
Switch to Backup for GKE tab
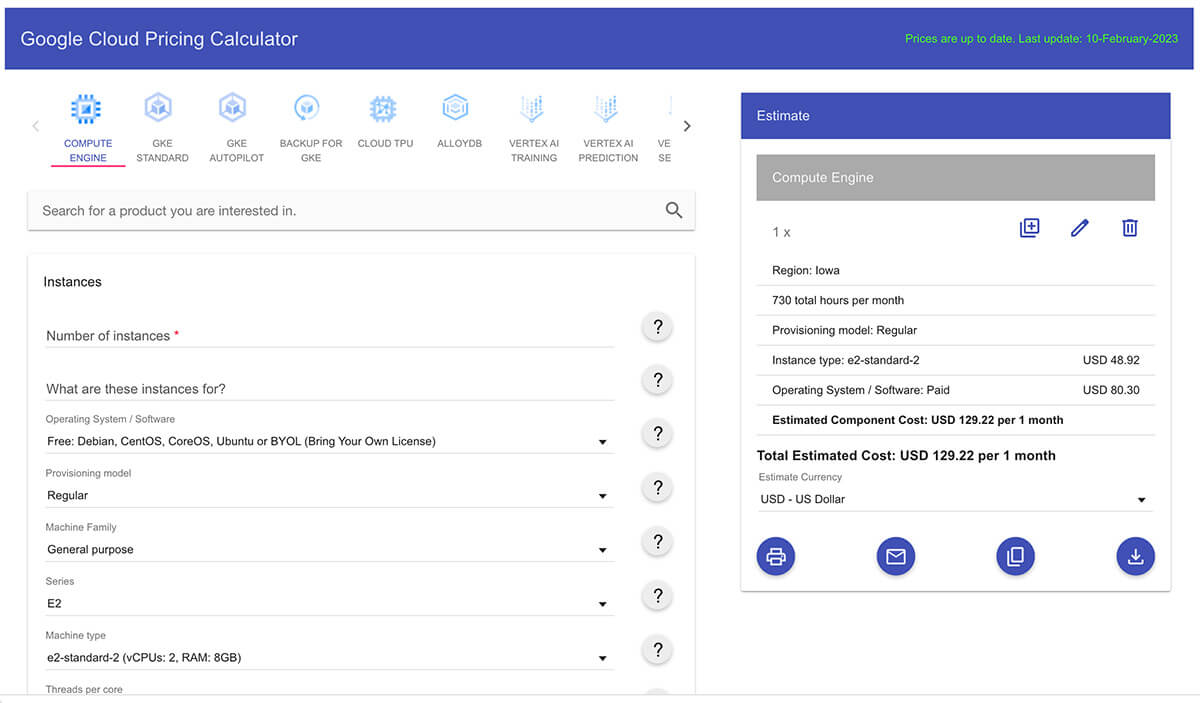point(310,127)
